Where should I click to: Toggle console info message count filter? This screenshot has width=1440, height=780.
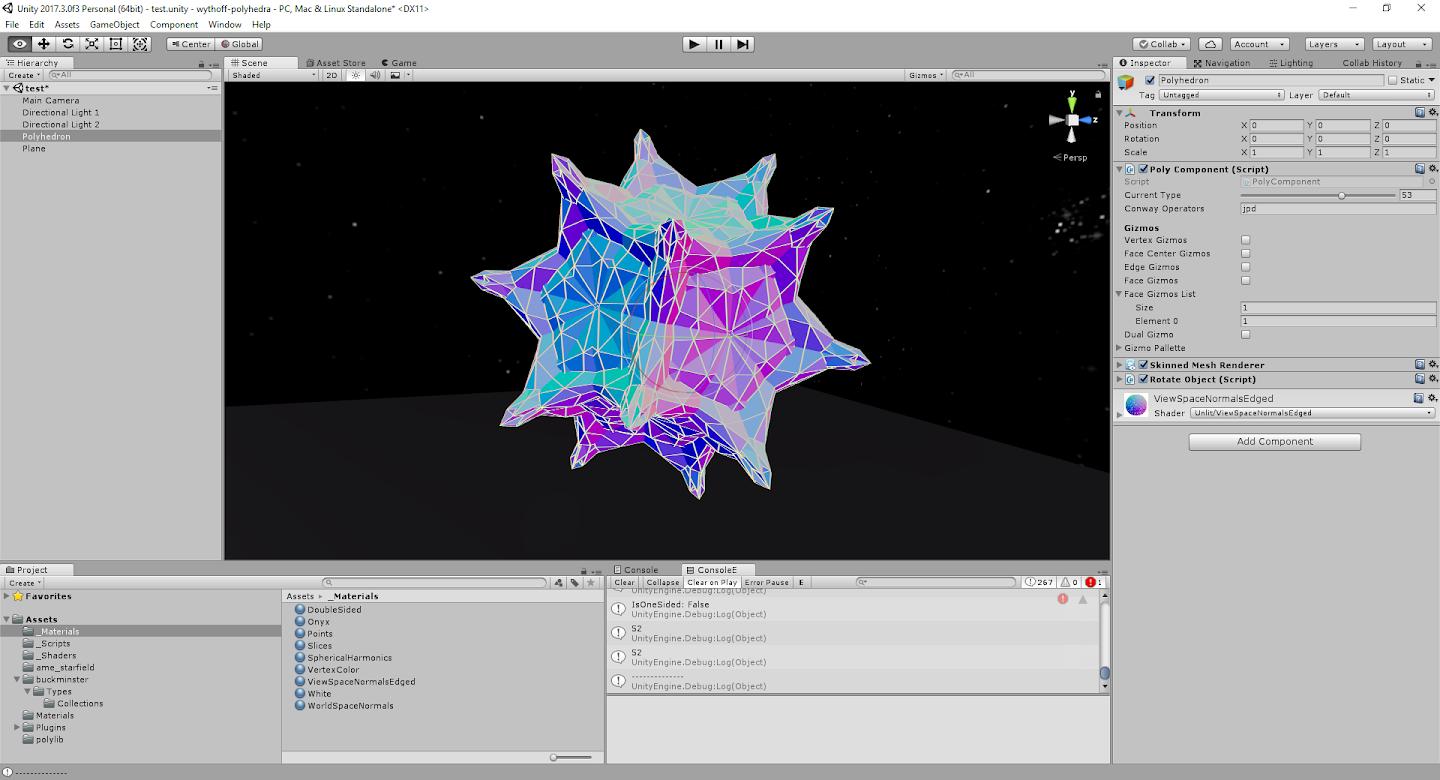1040,582
